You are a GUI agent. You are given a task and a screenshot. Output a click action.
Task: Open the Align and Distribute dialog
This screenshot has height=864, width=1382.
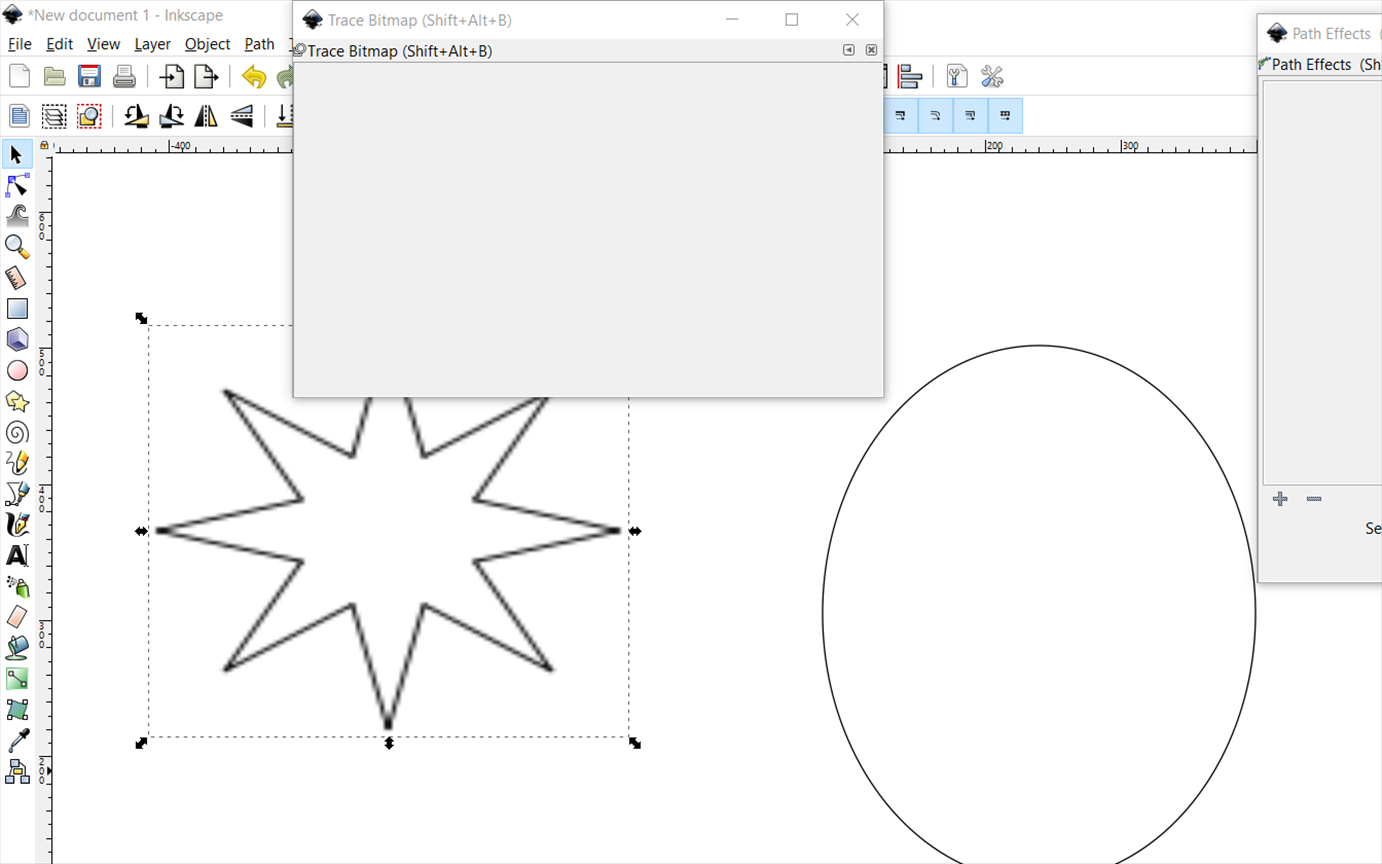[909, 77]
